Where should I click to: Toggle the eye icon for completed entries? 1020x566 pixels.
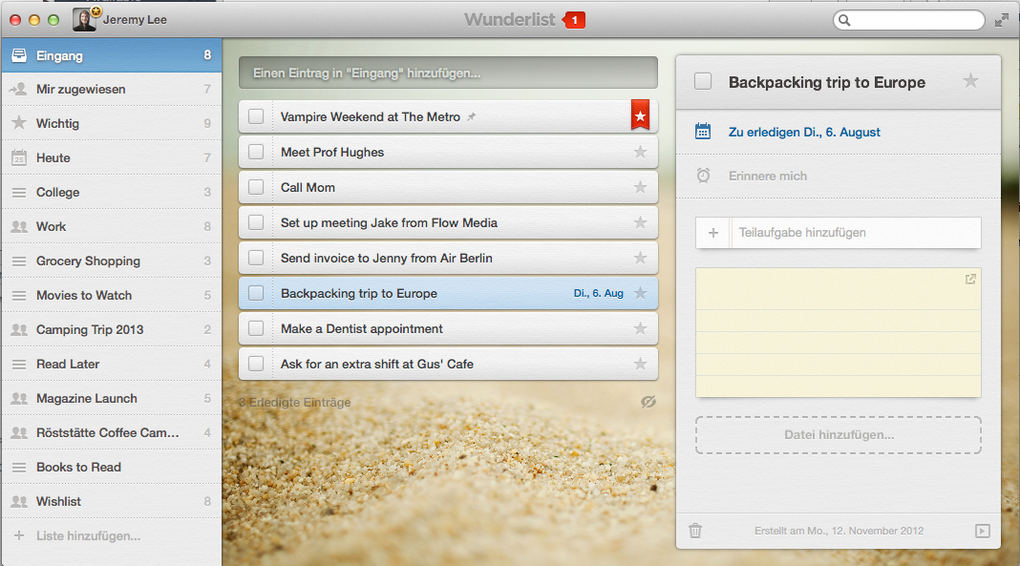tap(648, 402)
